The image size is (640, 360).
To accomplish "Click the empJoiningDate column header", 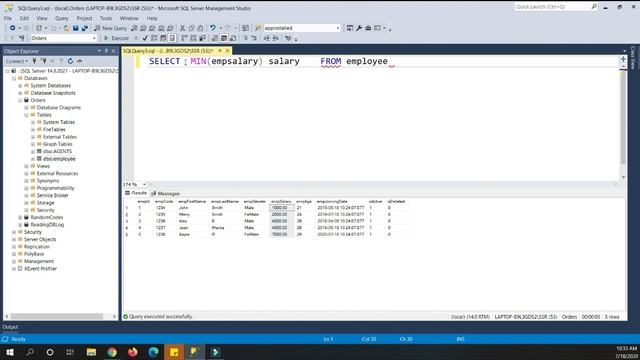I will 332,202.
